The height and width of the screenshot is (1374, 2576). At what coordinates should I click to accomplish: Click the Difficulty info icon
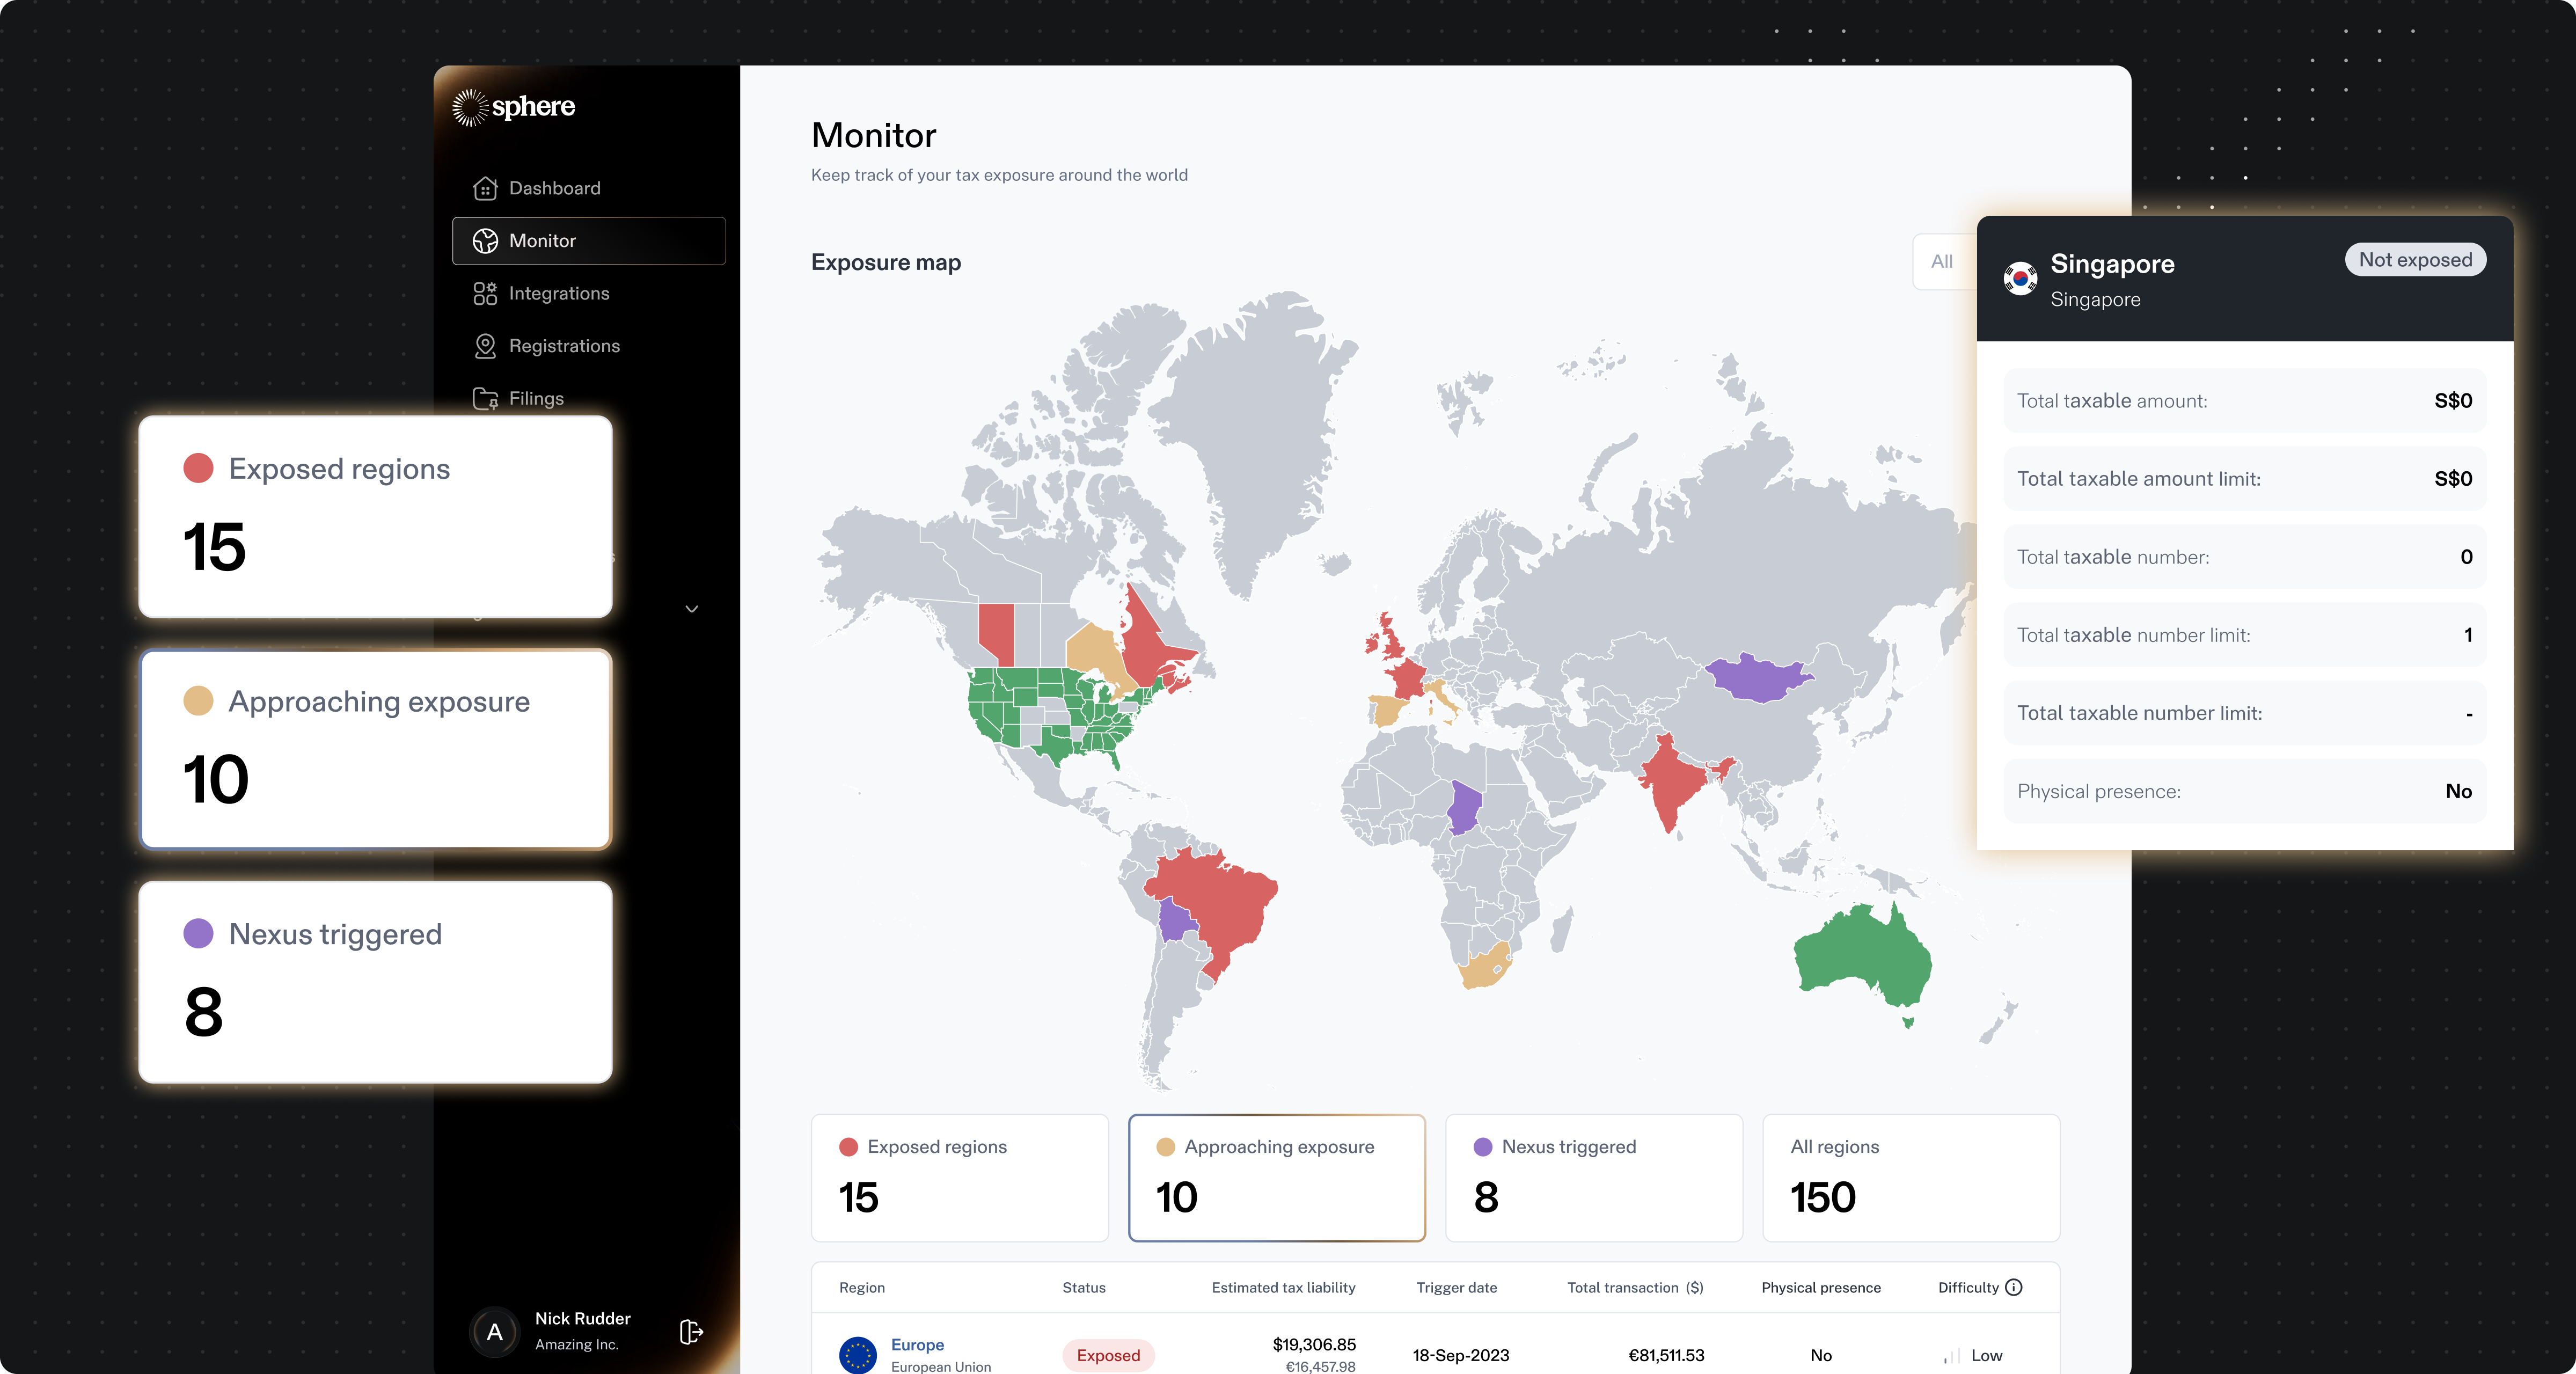(2014, 1287)
